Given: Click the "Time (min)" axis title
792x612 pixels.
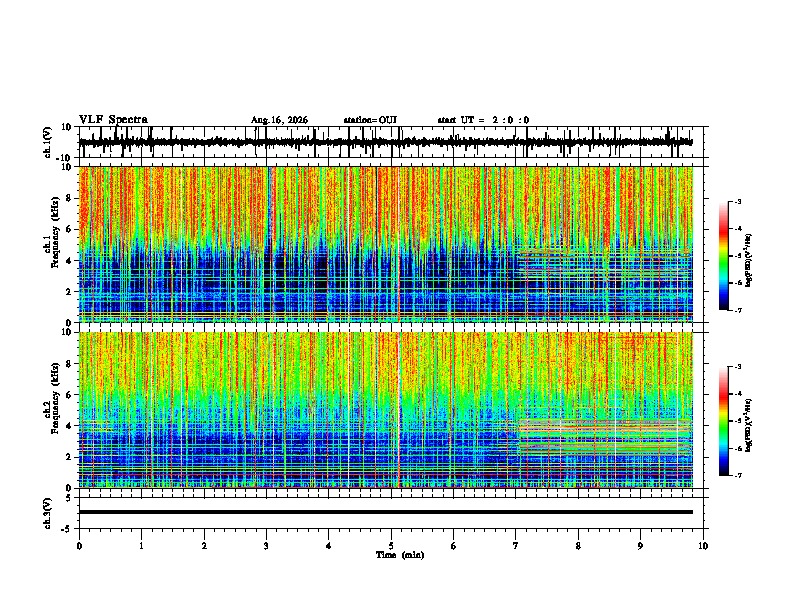Looking at the screenshot, I should (x=400, y=555).
